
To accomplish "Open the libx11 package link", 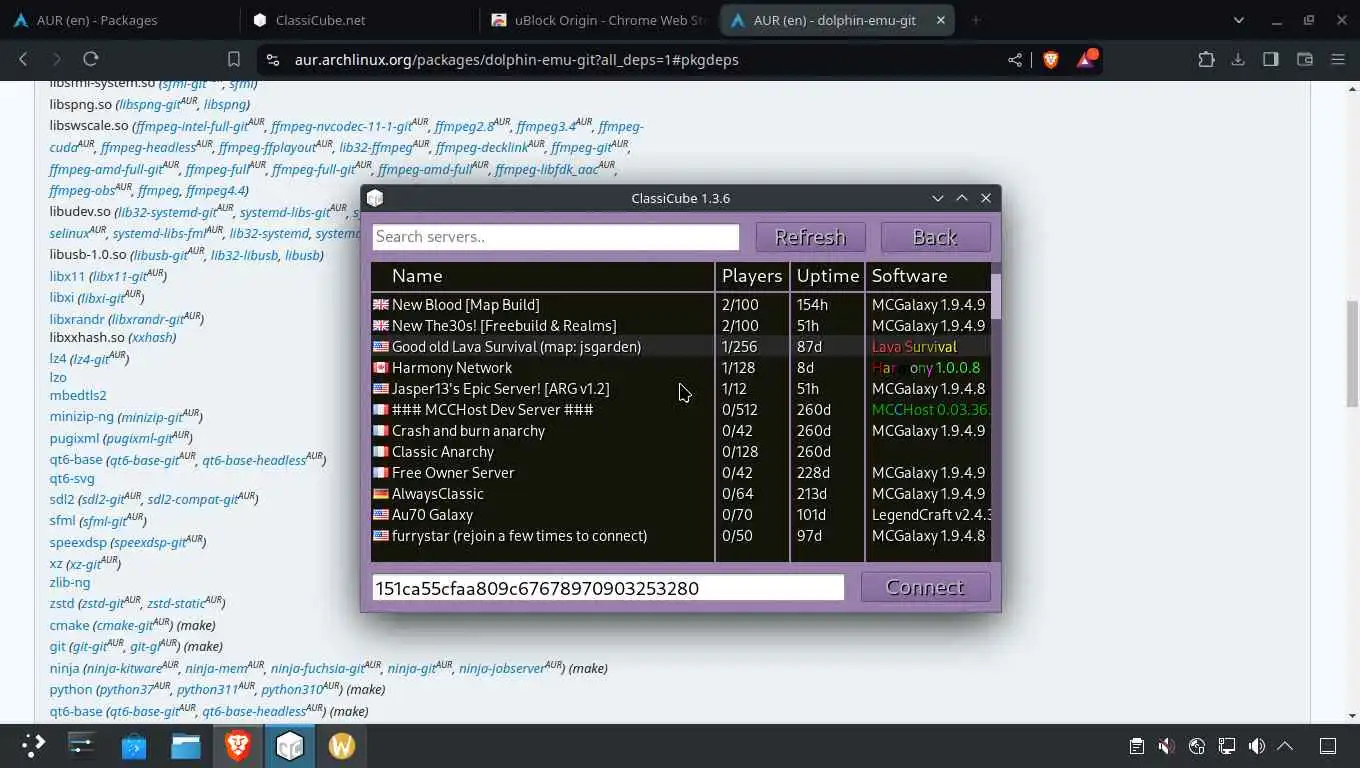I will 67,276.
